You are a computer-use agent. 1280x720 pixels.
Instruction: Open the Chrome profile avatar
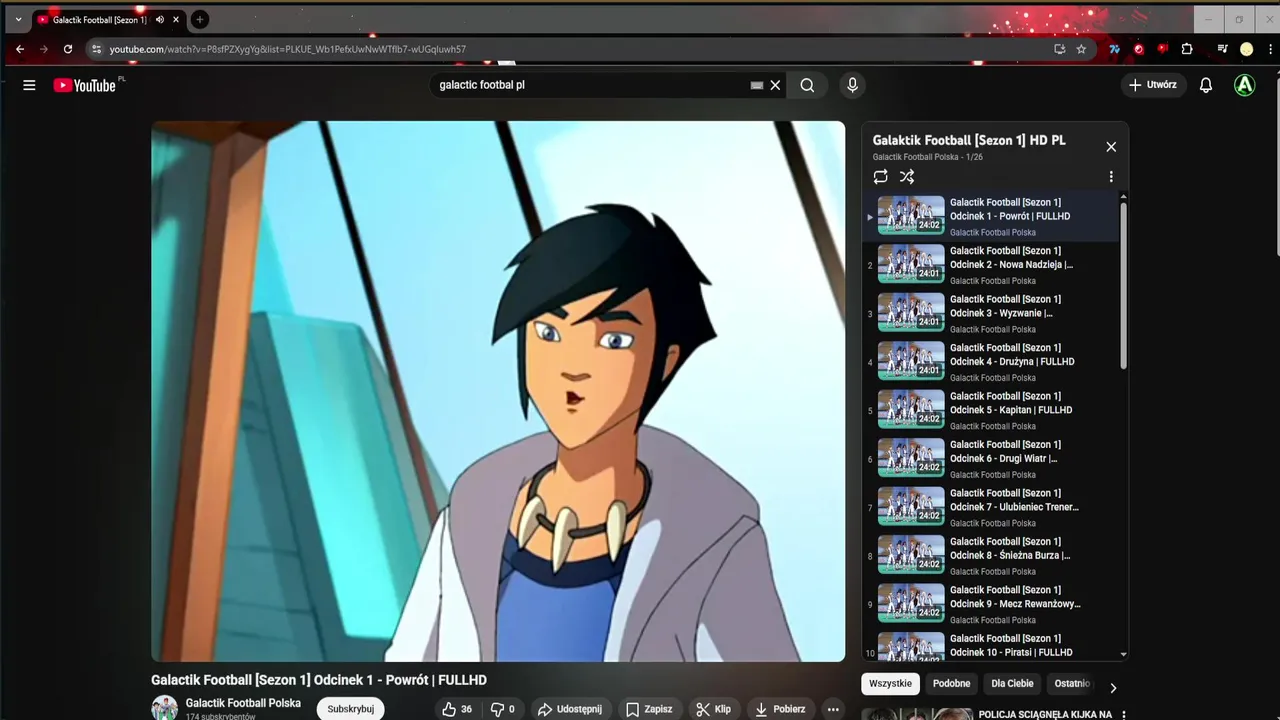1246,49
